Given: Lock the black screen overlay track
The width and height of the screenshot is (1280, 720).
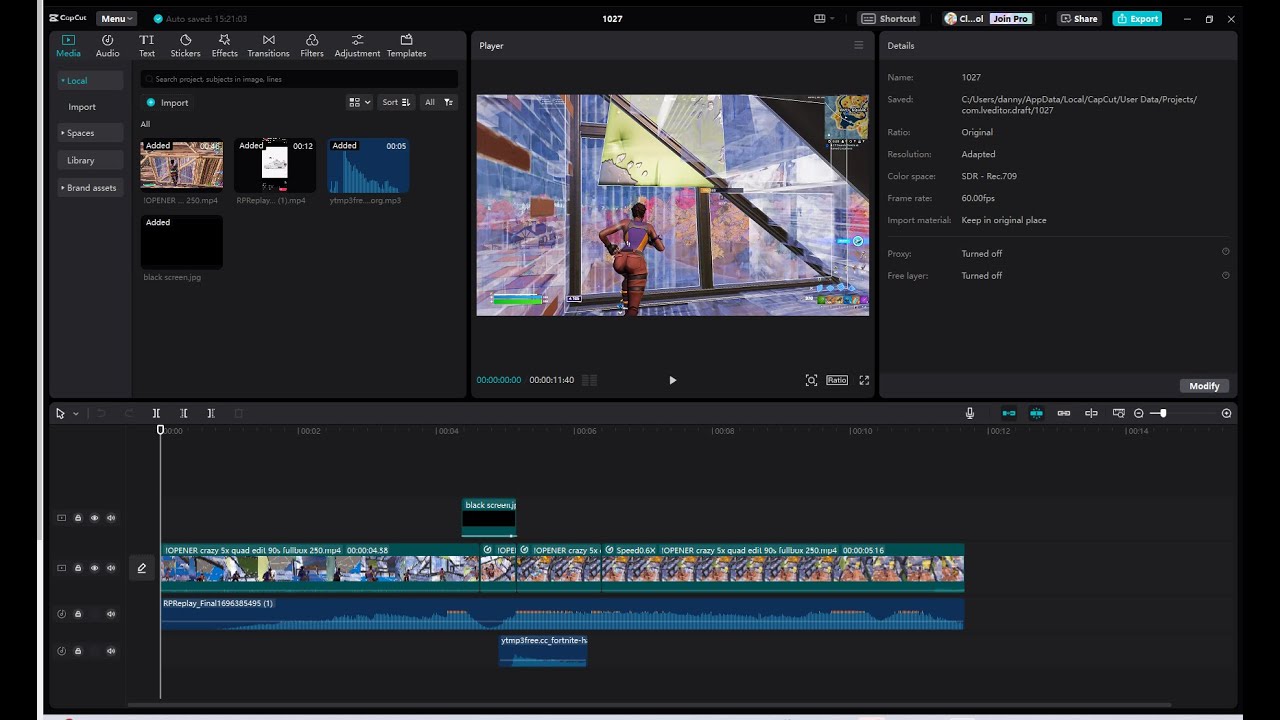Looking at the screenshot, I should click(x=78, y=518).
